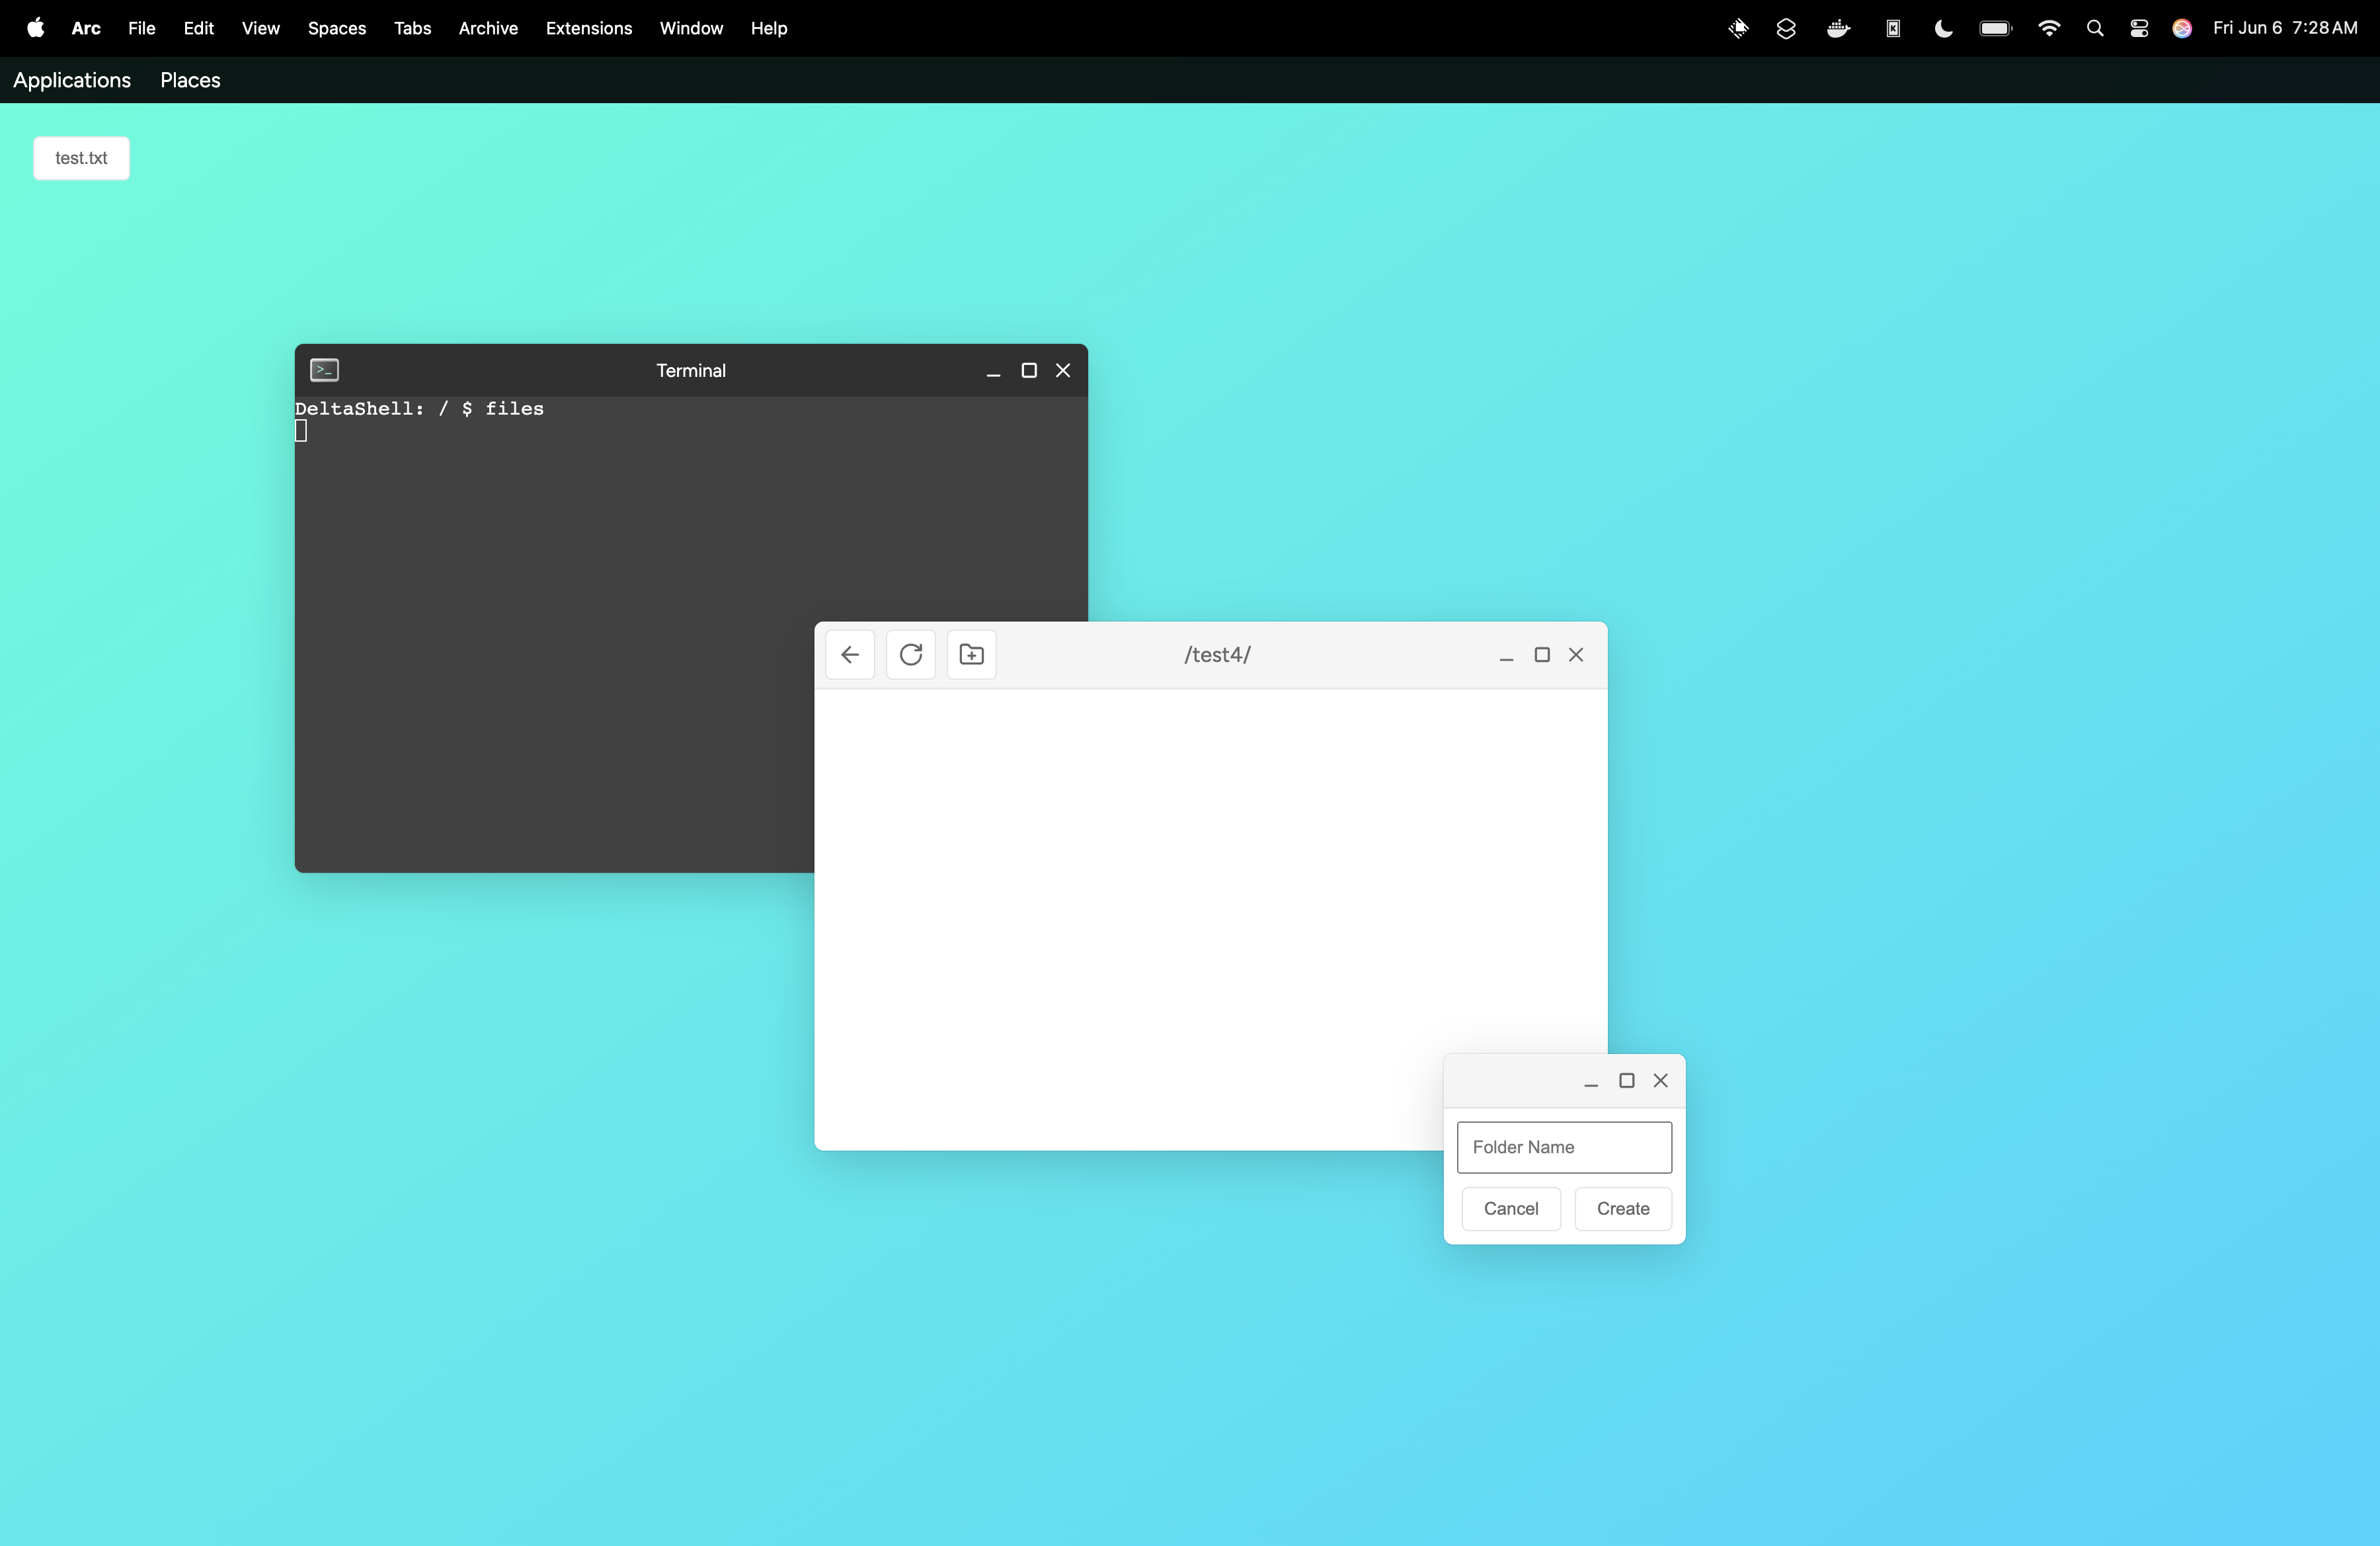Open Spotlight search icon
Screen dimensions: 2380x1546
click(x=2095, y=28)
